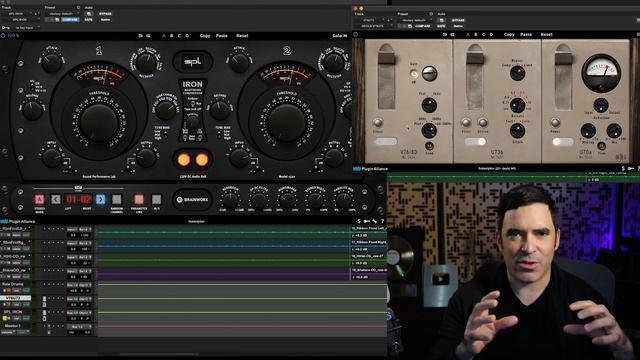This screenshot has width=640, height=360.
Task: Click channel 1 Rectifier selector knob
Action: pyautogui.click(x=146, y=63)
